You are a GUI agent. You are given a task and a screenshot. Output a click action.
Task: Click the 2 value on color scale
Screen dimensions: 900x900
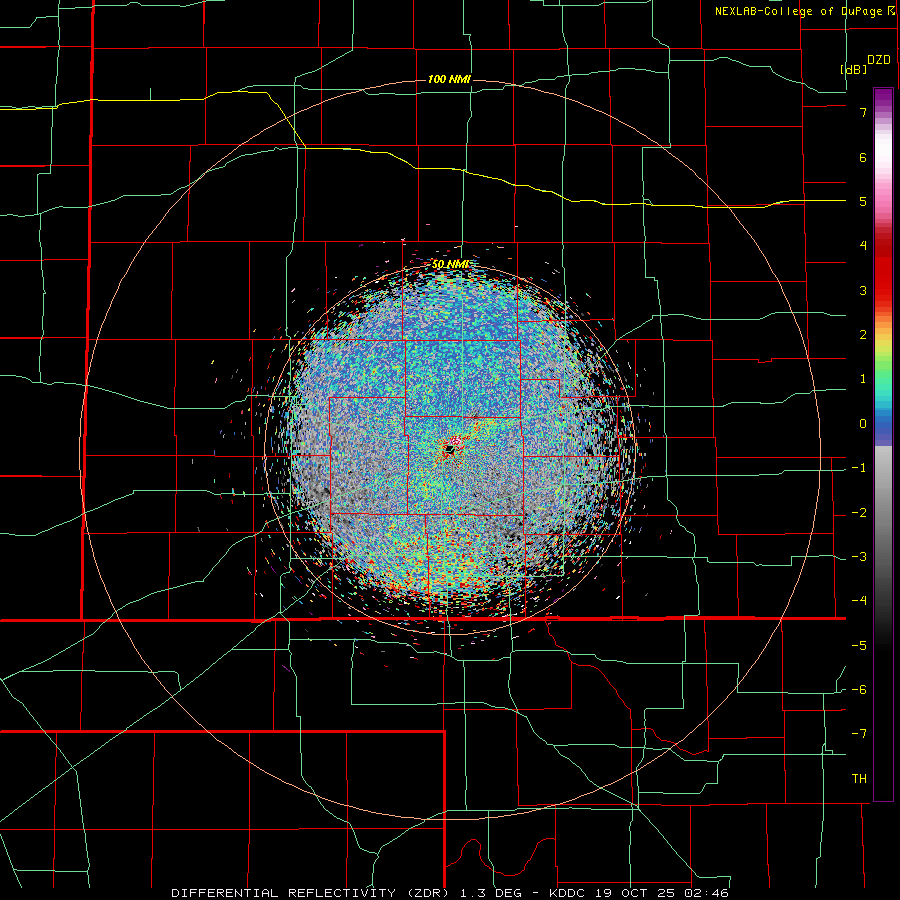[863, 335]
